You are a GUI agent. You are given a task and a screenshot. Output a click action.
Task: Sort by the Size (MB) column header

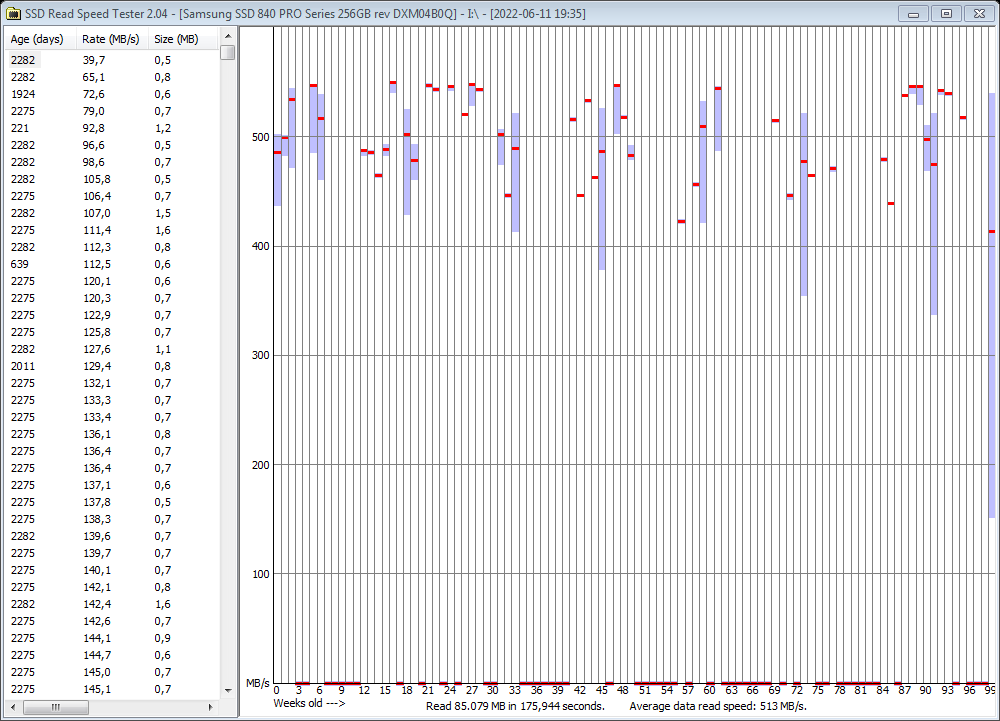[184, 39]
